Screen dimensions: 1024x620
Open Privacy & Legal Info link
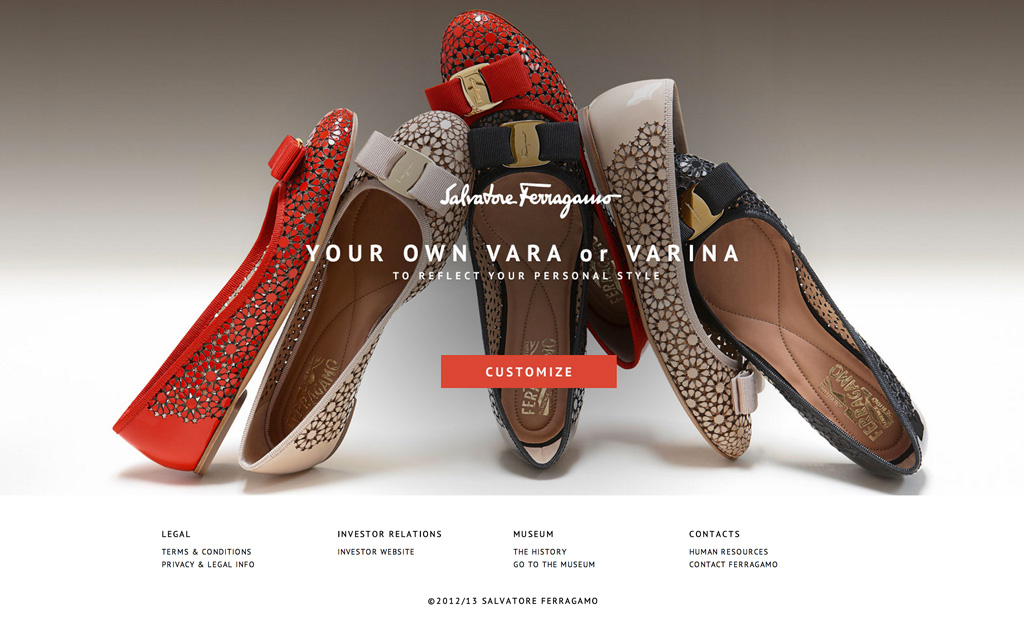point(208,564)
